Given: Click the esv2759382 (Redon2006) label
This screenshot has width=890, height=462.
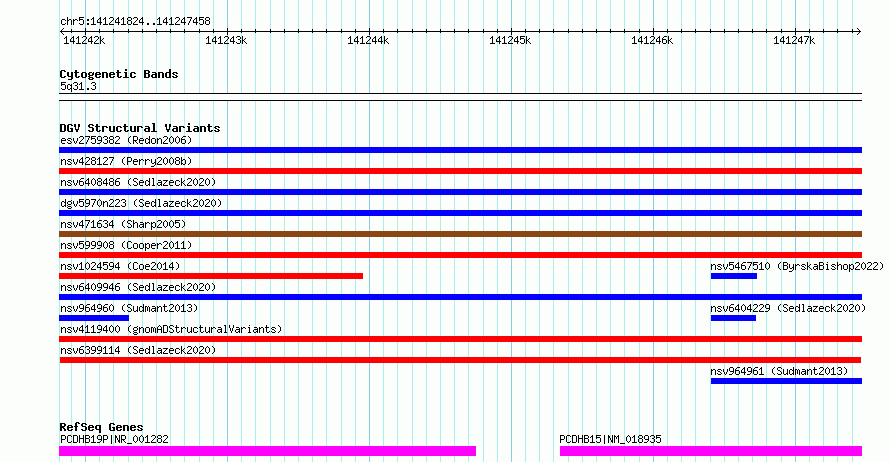Looking at the screenshot, I should pyautogui.click(x=126, y=140).
